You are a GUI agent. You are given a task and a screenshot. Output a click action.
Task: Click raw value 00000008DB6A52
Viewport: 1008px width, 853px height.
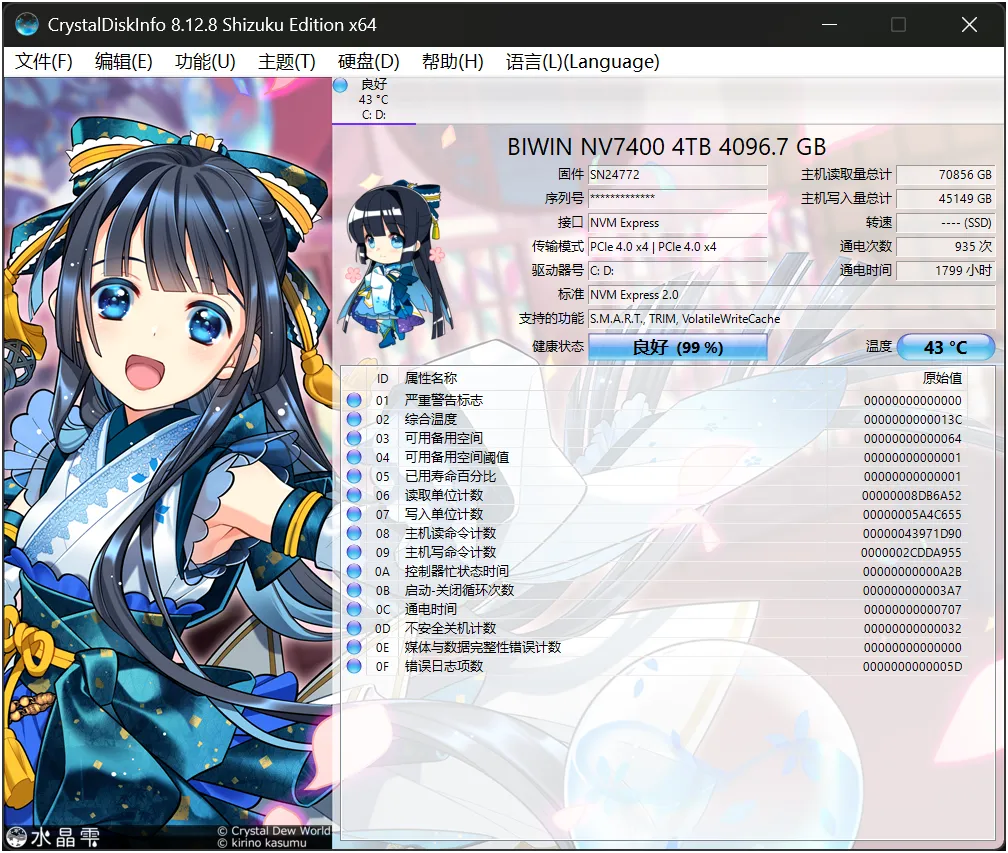click(912, 496)
